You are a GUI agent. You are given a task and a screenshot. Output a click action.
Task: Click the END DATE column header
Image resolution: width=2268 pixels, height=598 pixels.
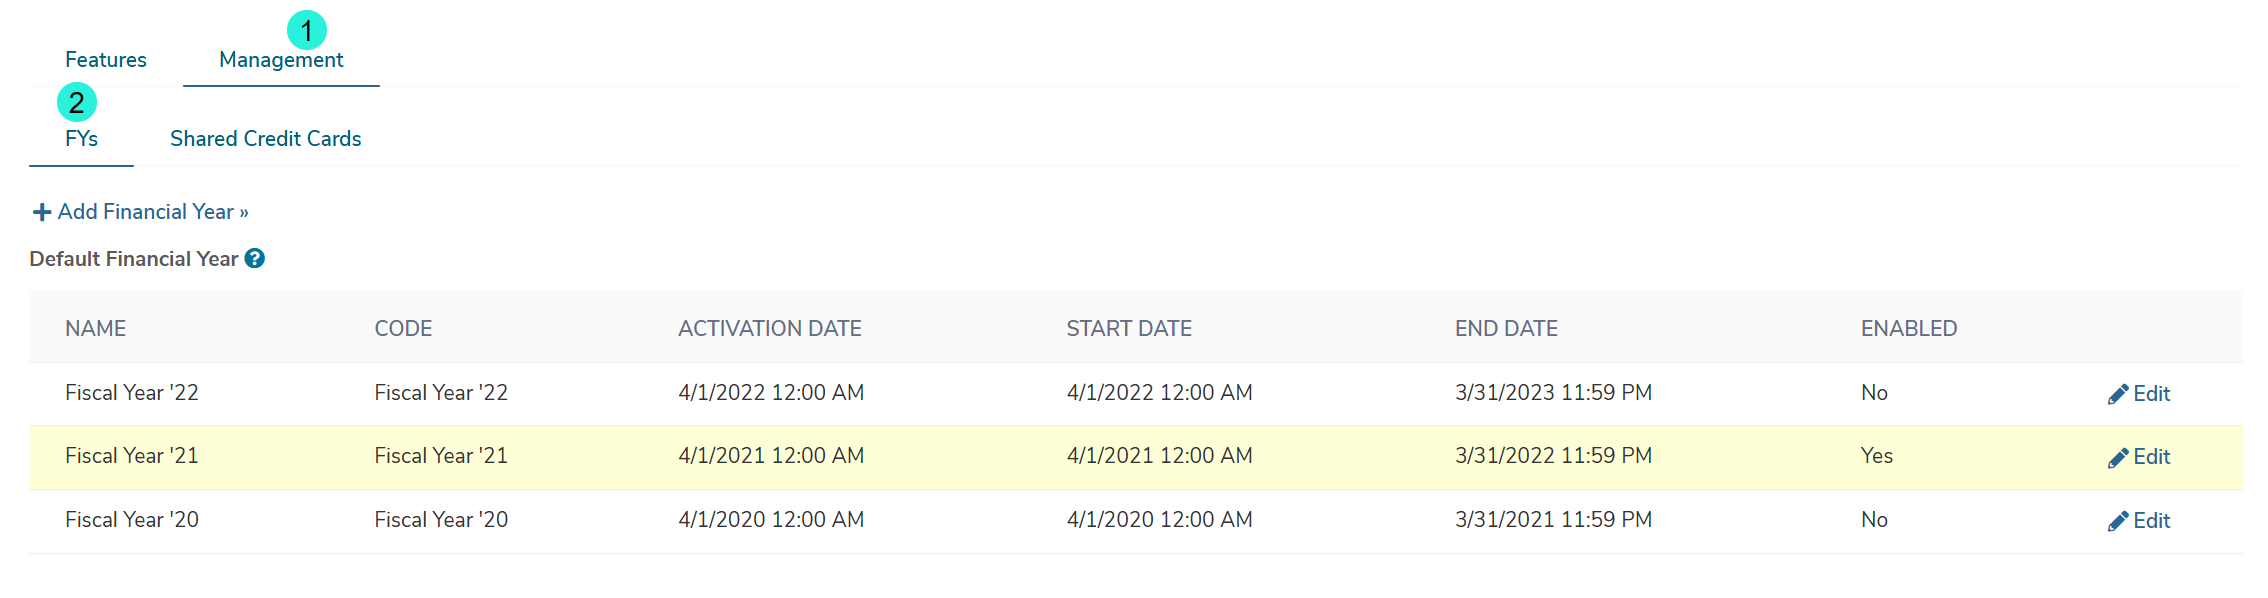[1506, 329]
